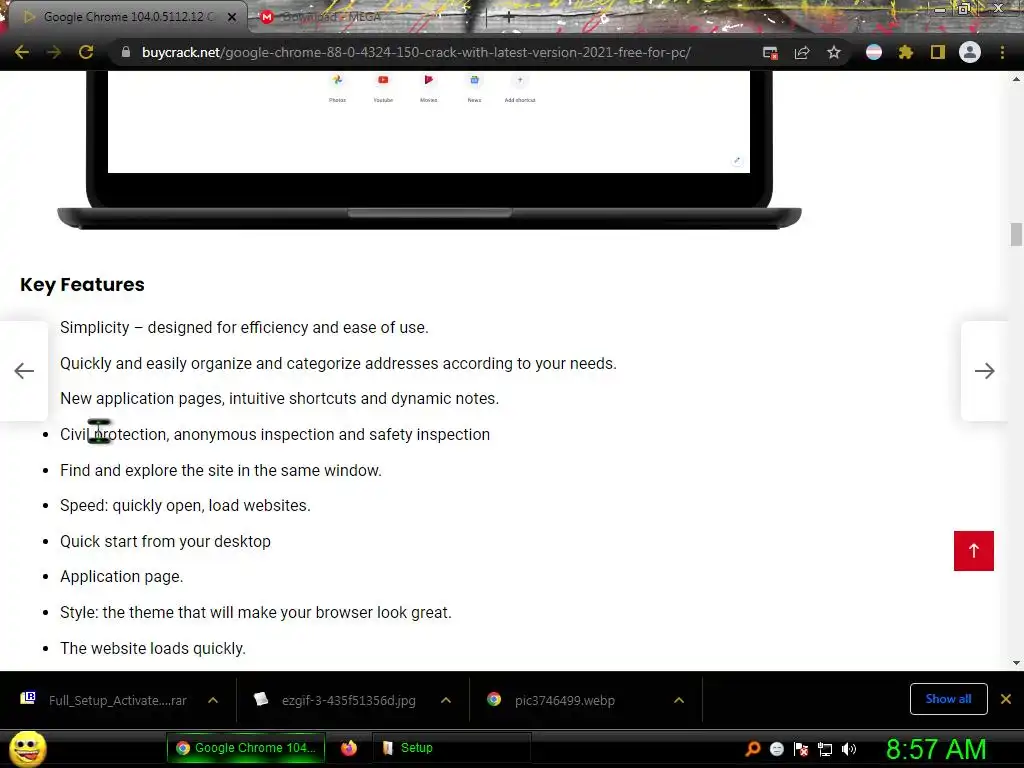Select Google Chrome 104 taskbar button
Screen dimensions: 1024x768
[246, 748]
